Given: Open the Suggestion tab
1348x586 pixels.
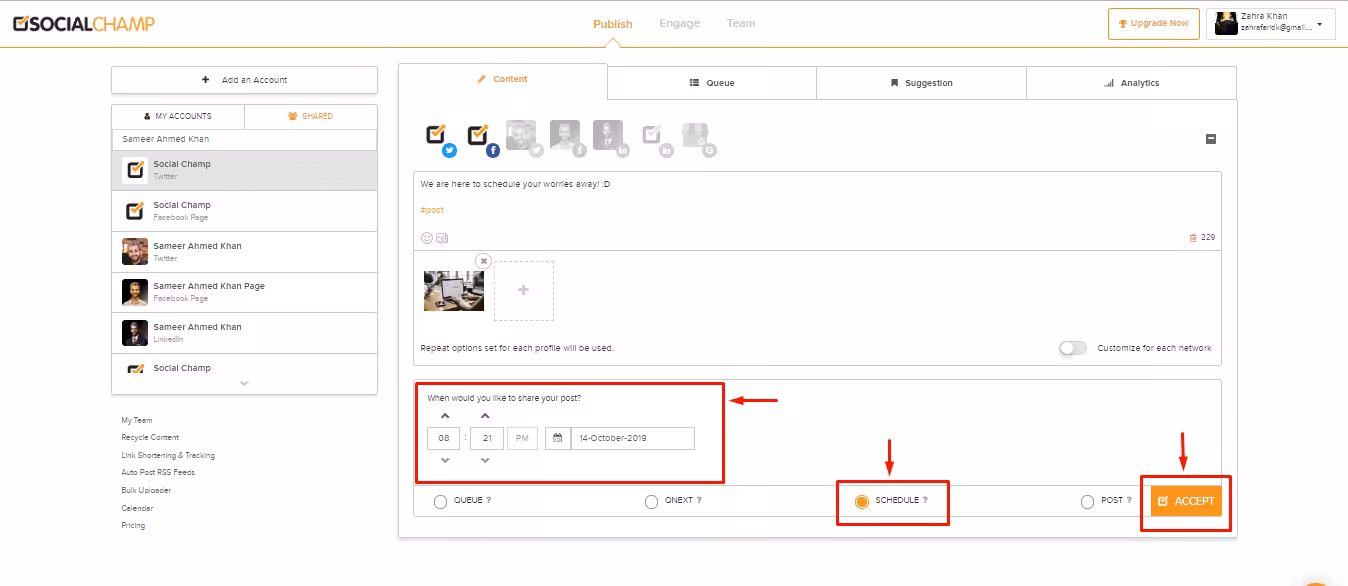Looking at the screenshot, I should 921,83.
